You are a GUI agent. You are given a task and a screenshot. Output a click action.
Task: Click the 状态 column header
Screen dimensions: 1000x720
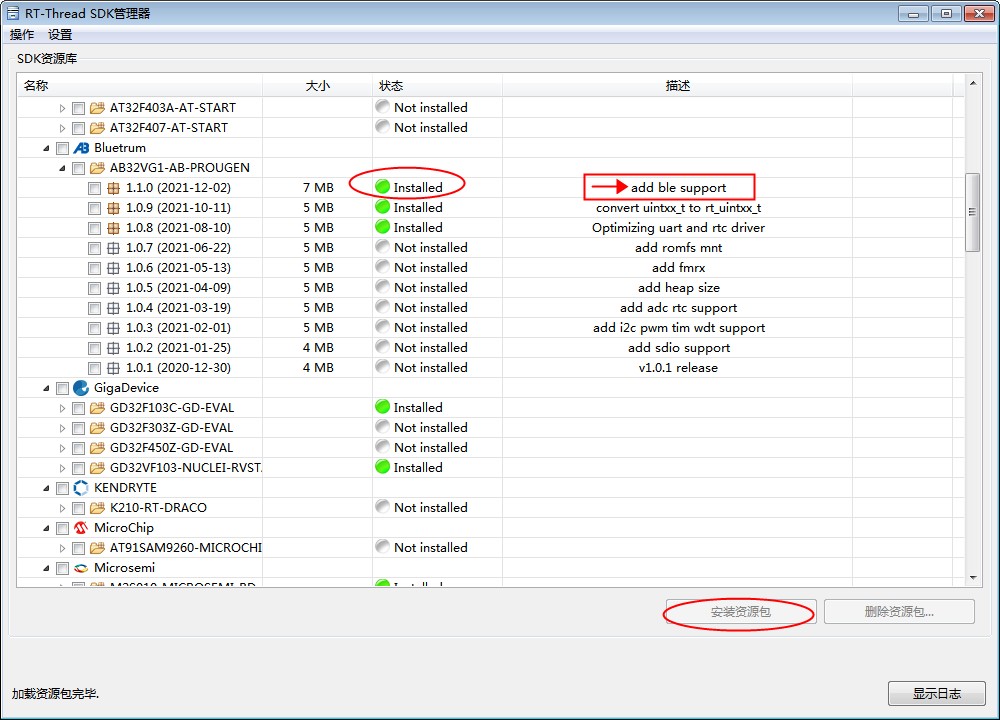(x=438, y=85)
